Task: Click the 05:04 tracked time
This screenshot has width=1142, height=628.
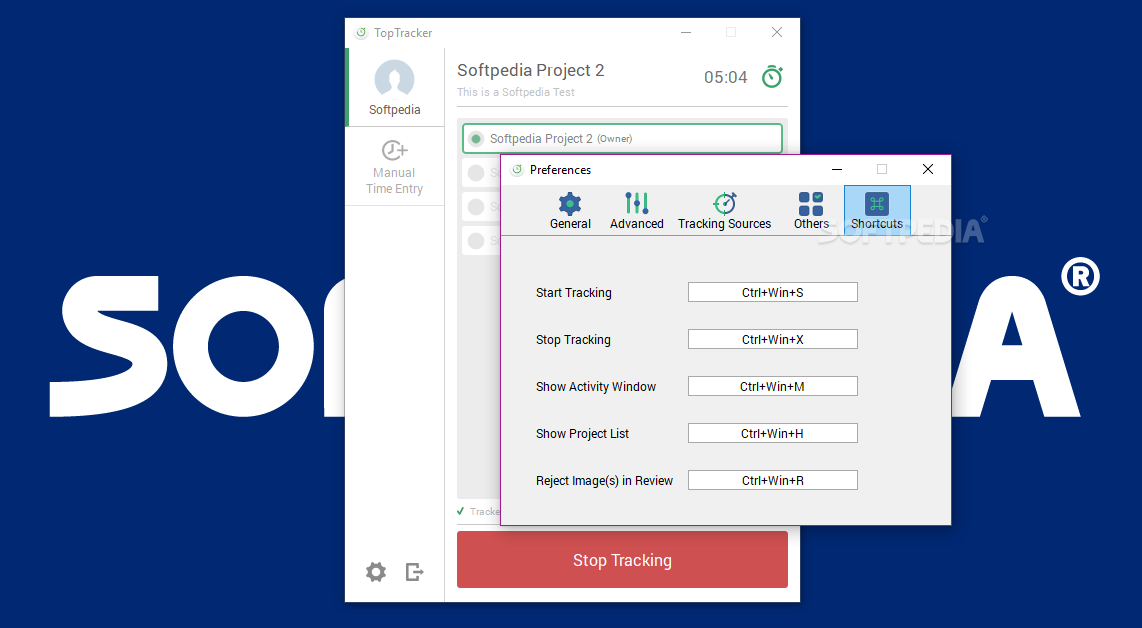Action: (725, 77)
